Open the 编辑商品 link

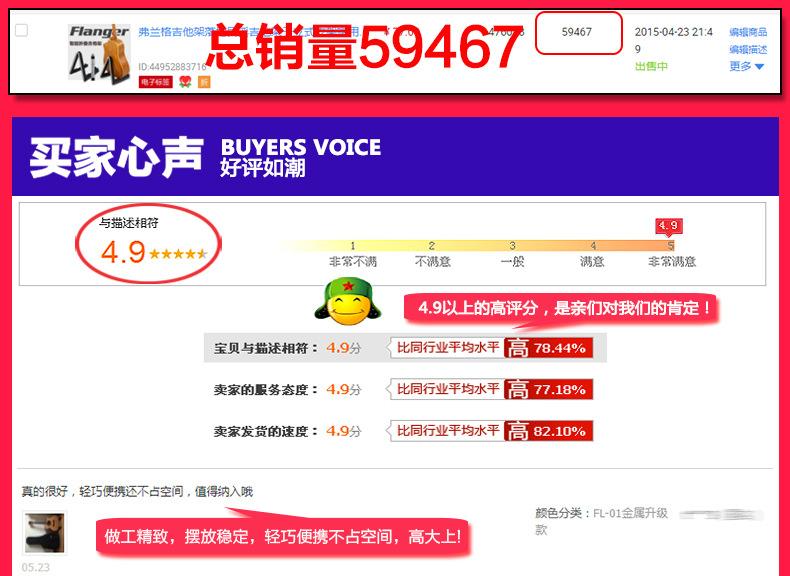(x=748, y=32)
